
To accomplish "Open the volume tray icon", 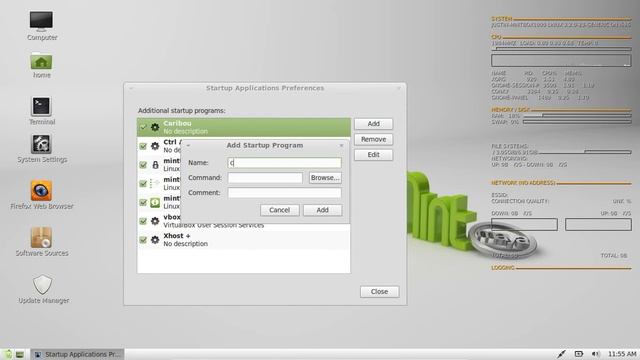I will [x=596, y=354].
